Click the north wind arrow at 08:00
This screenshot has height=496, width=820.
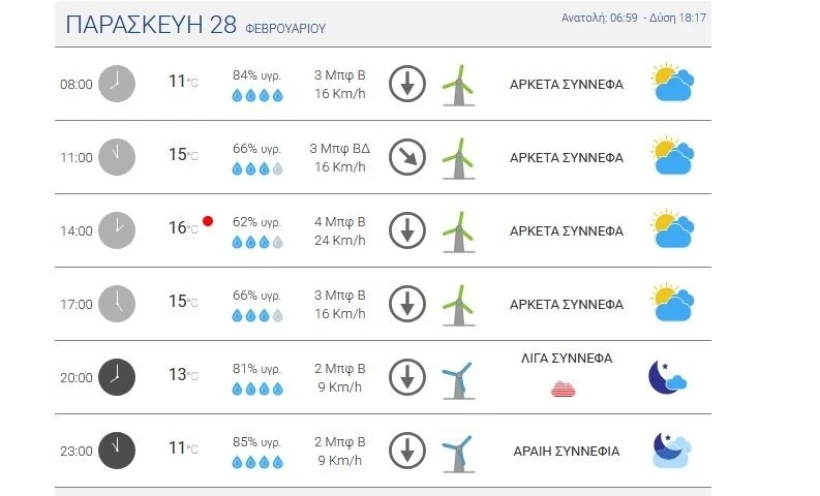pos(407,84)
